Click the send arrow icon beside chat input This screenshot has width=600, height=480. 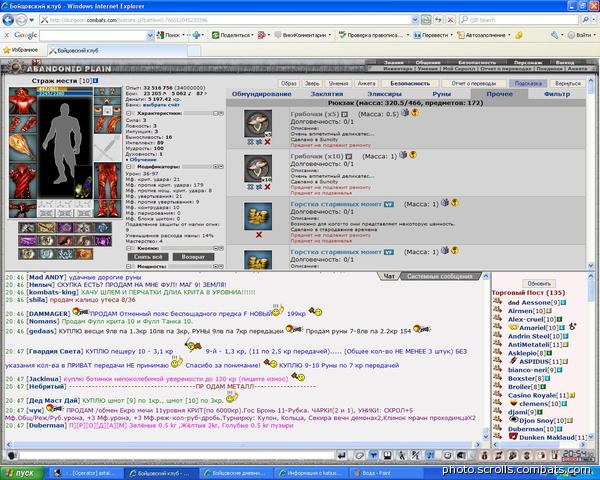[x=342, y=456]
